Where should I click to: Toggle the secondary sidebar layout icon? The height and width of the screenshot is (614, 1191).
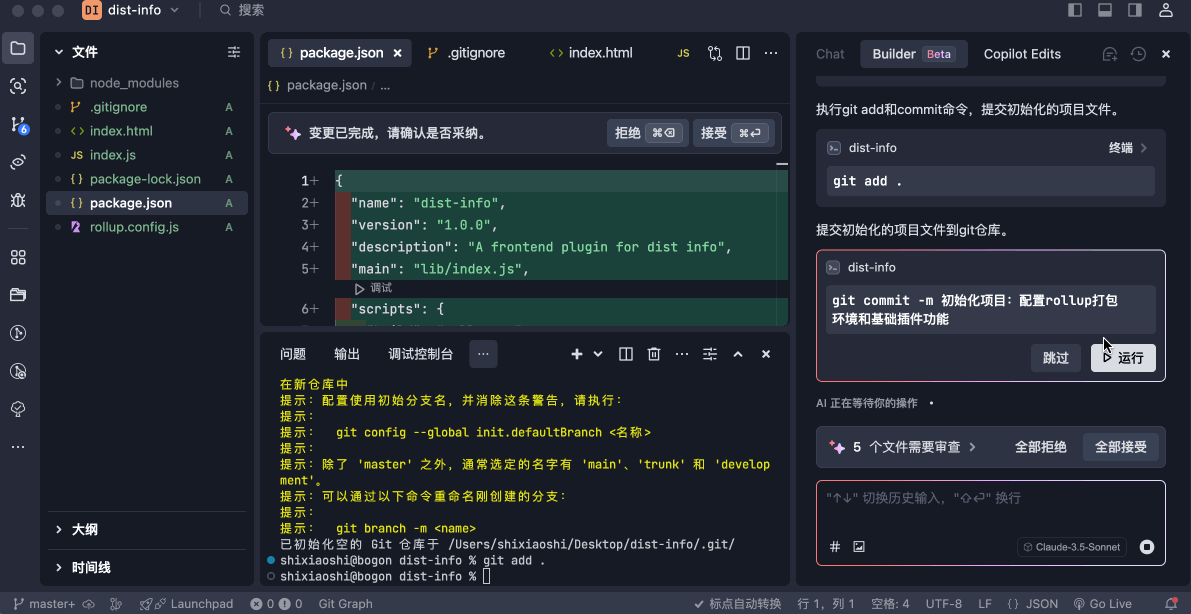point(1135,10)
